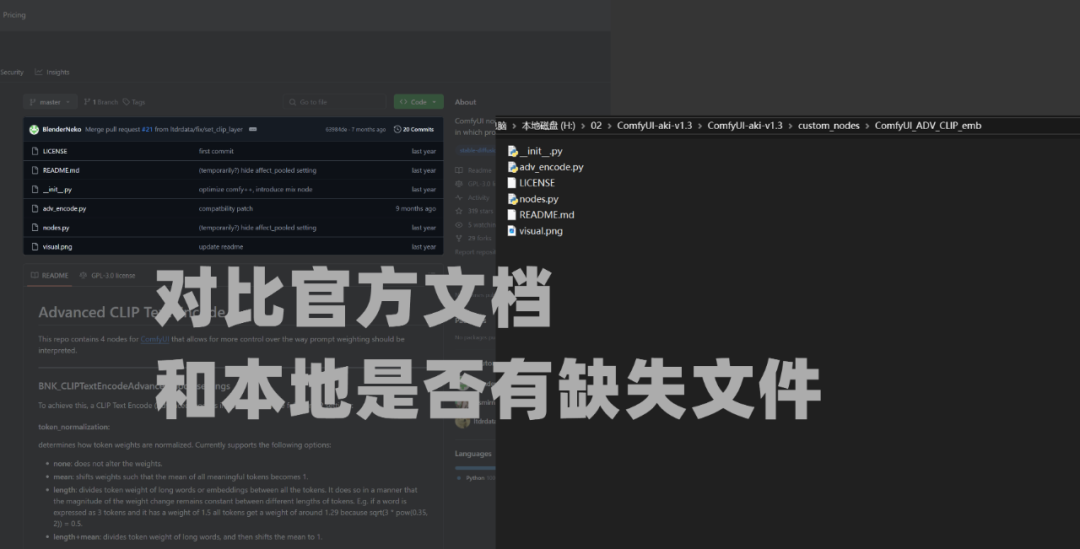This screenshot has height=549, width=1080.
Task: Select LICENSE file icon in the Explorer window
Action: click(x=512, y=183)
